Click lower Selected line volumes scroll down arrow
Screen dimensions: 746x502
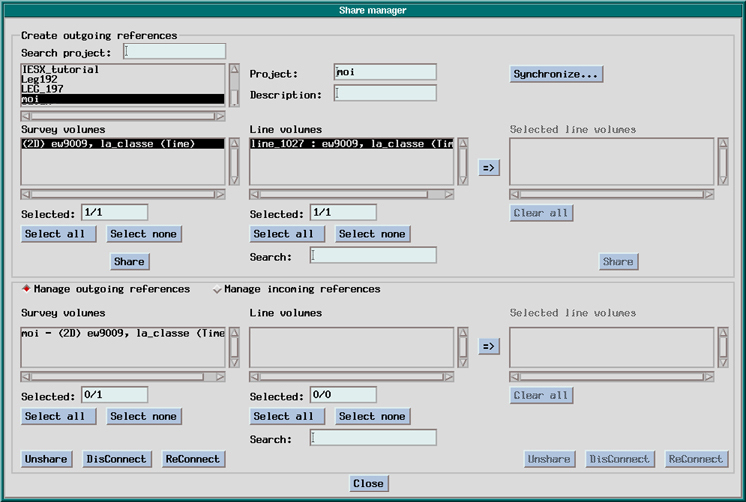pyautogui.click(x=723, y=363)
